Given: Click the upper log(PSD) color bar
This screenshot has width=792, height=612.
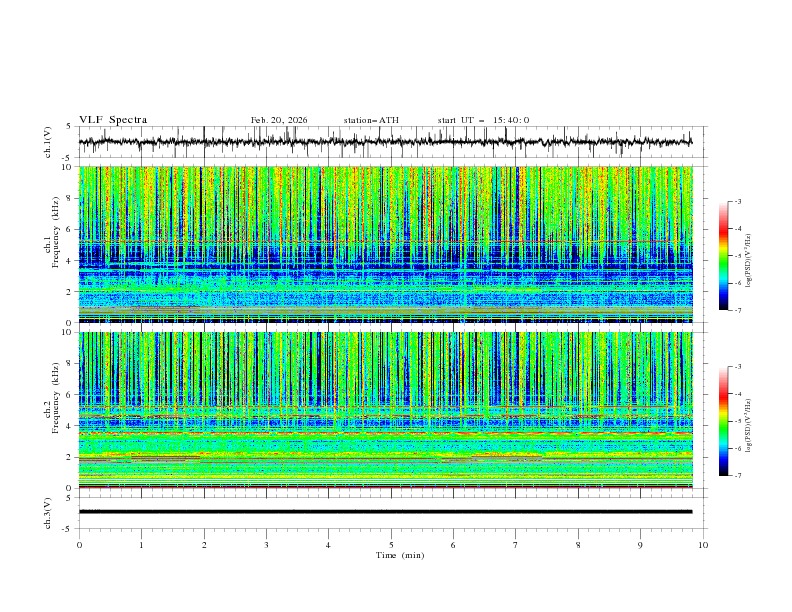Looking at the screenshot, I should click(x=723, y=255).
